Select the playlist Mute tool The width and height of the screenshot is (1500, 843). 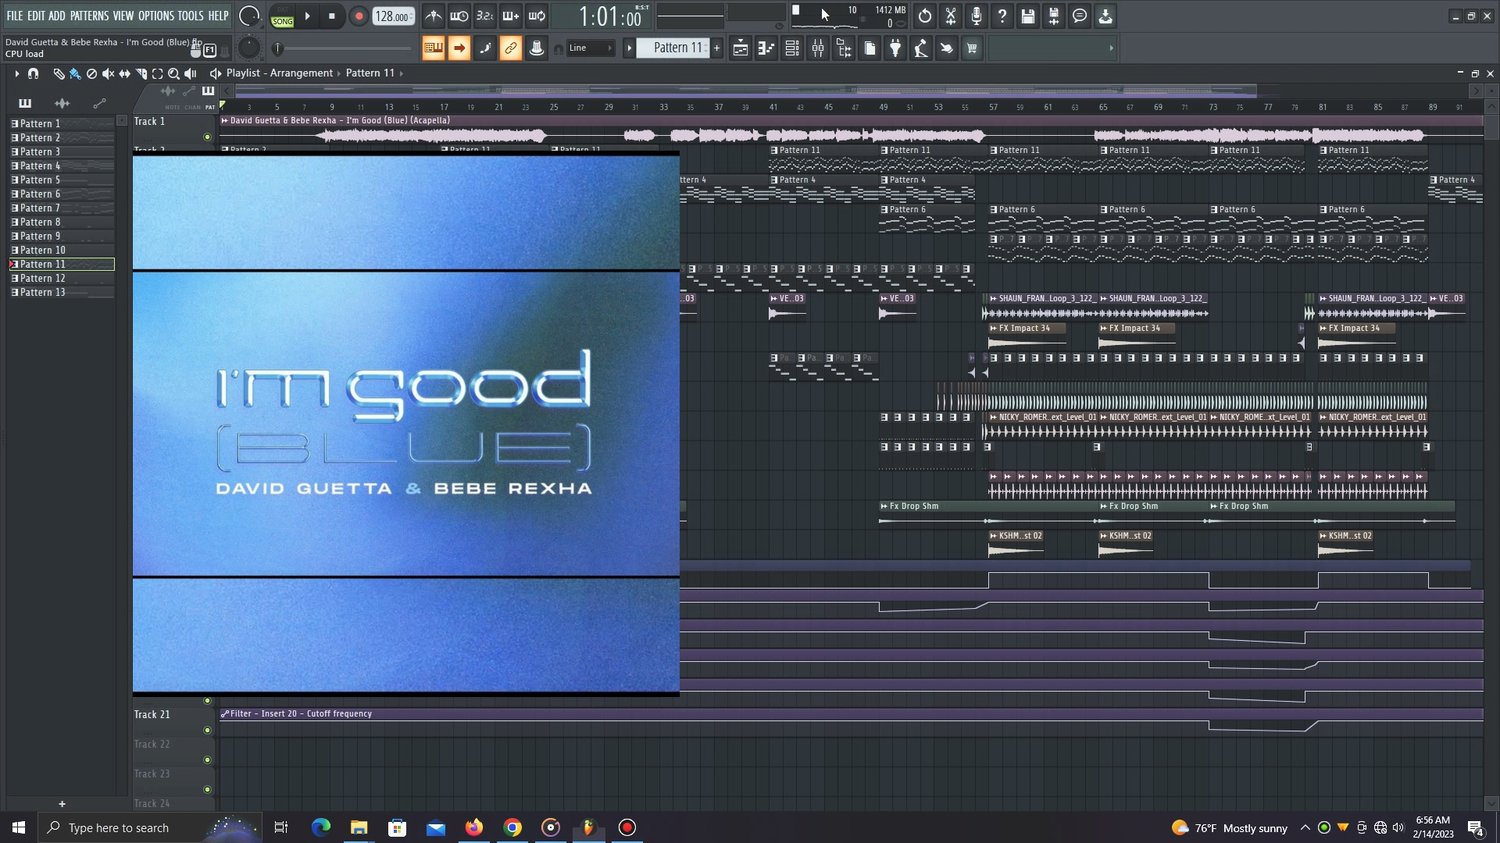tap(108, 73)
